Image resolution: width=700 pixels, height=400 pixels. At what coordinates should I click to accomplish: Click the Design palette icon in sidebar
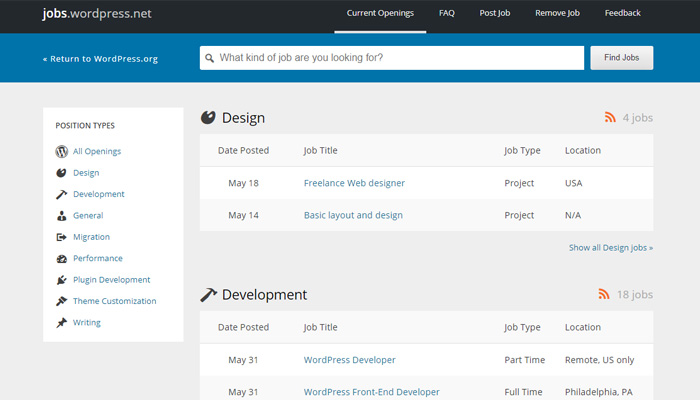point(61,173)
